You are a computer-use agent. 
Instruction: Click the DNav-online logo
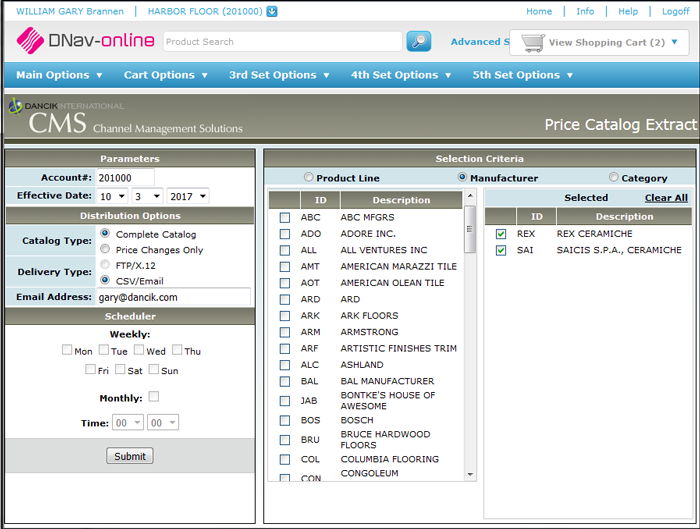coord(86,41)
